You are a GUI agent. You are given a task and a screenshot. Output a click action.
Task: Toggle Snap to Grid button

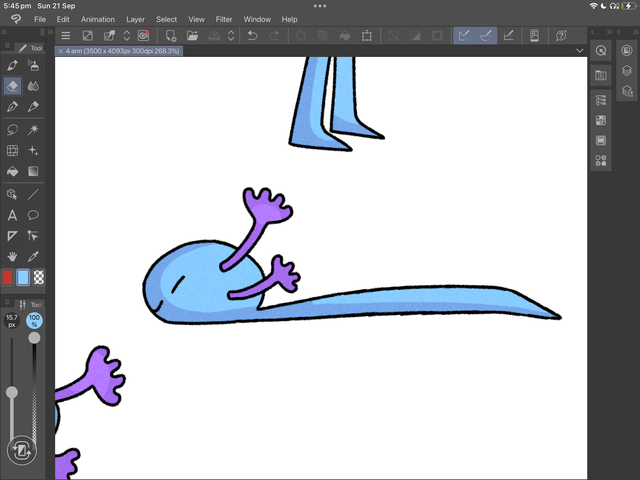(508, 36)
